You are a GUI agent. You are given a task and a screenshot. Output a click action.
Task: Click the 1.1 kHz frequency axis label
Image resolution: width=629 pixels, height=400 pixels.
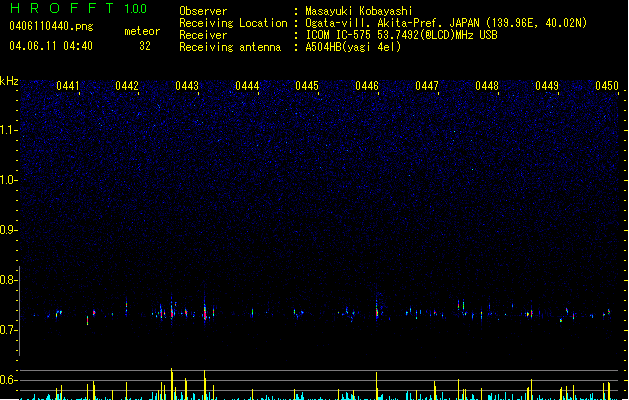click(9, 130)
